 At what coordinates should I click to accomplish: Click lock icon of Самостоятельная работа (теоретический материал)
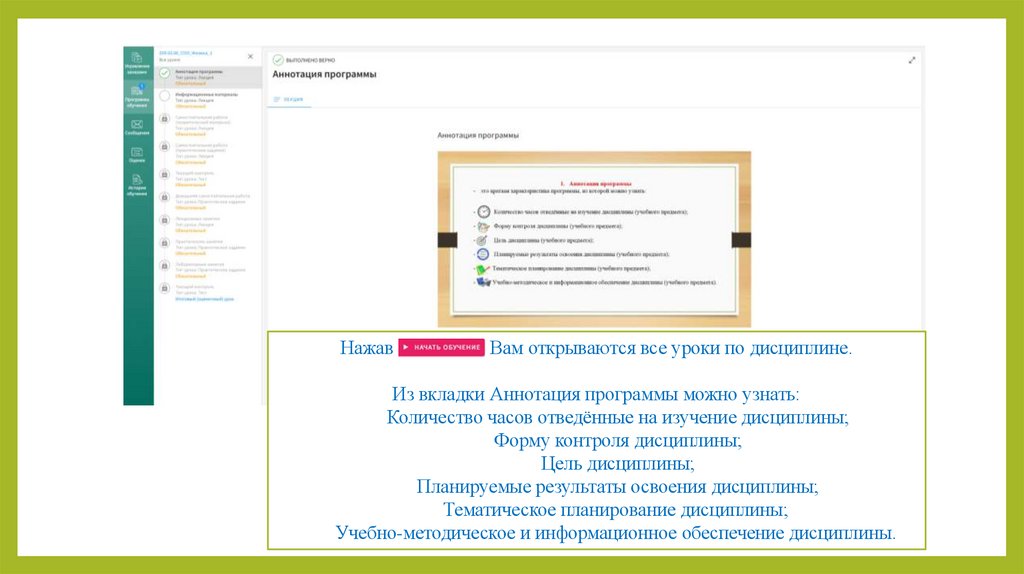point(165,119)
